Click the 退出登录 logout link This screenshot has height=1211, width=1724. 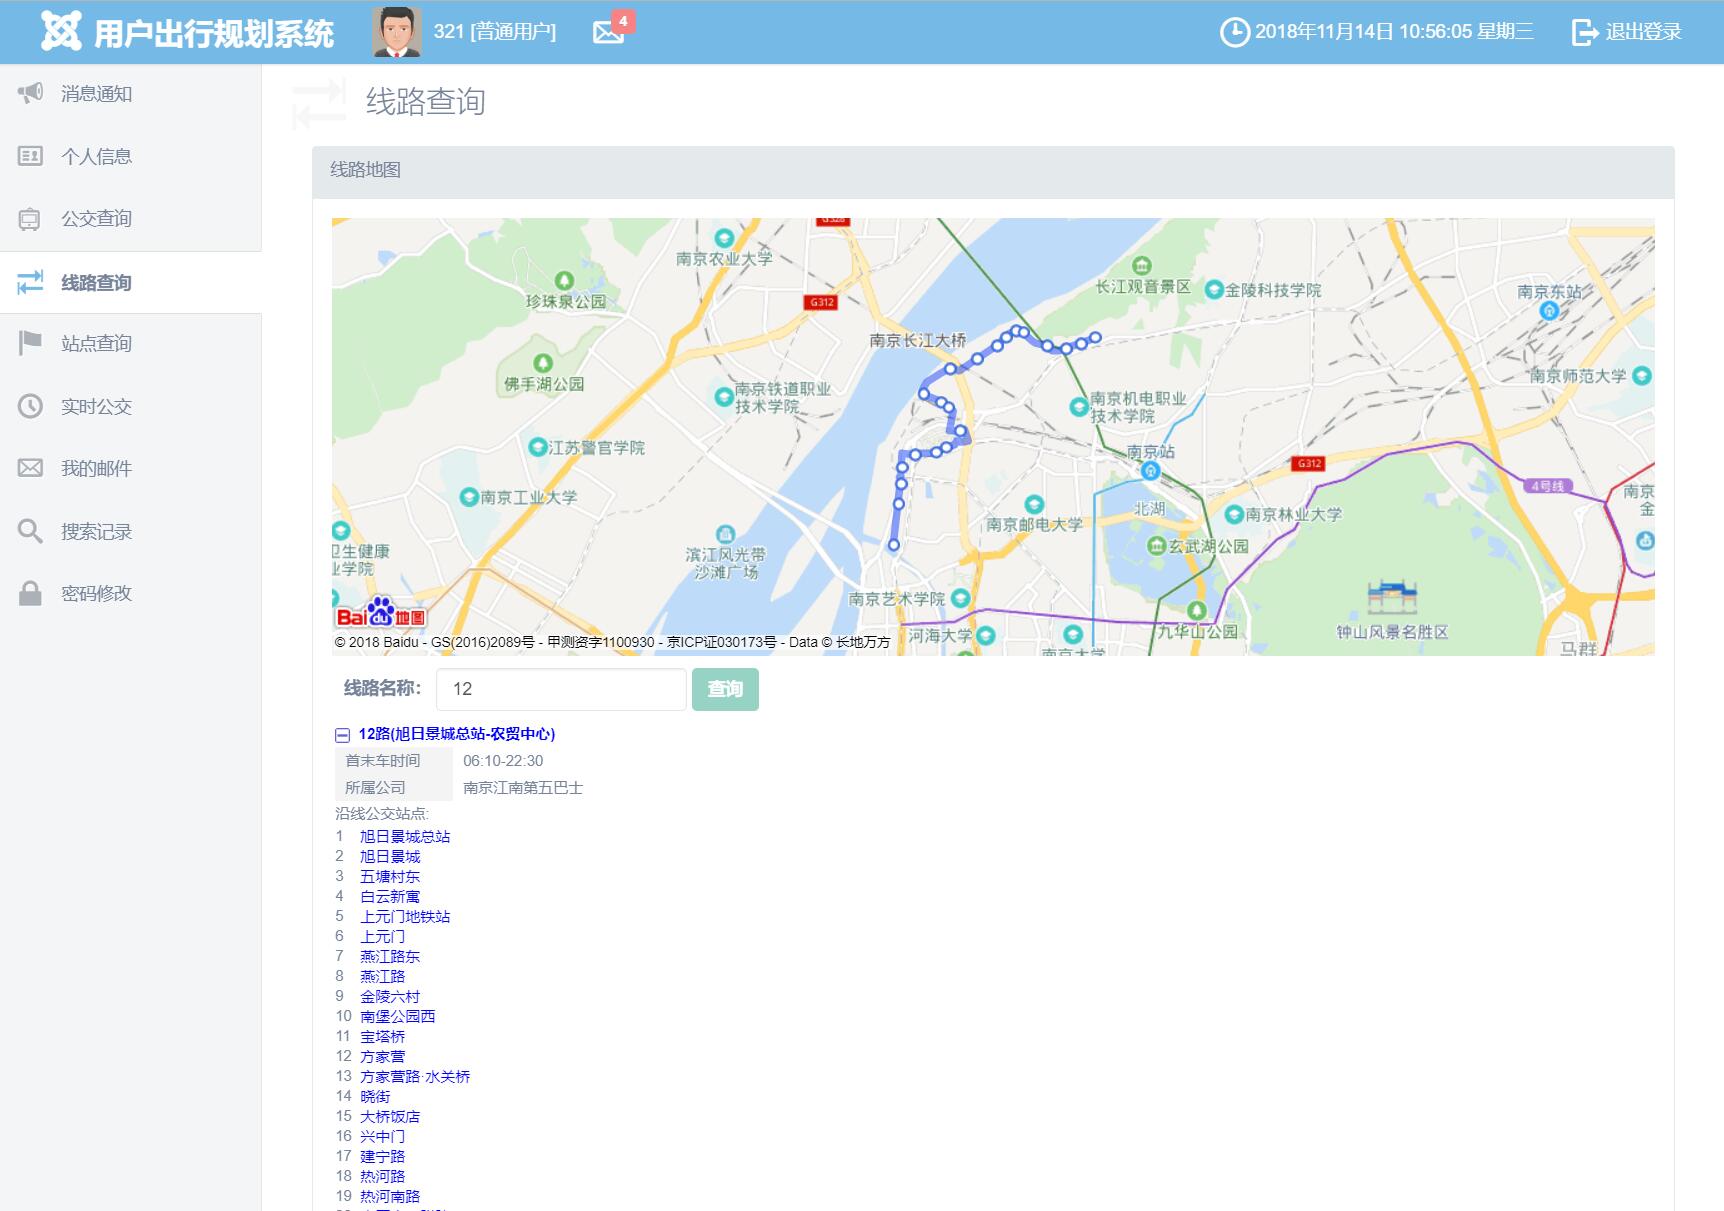pyautogui.click(x=1642, y=32)
